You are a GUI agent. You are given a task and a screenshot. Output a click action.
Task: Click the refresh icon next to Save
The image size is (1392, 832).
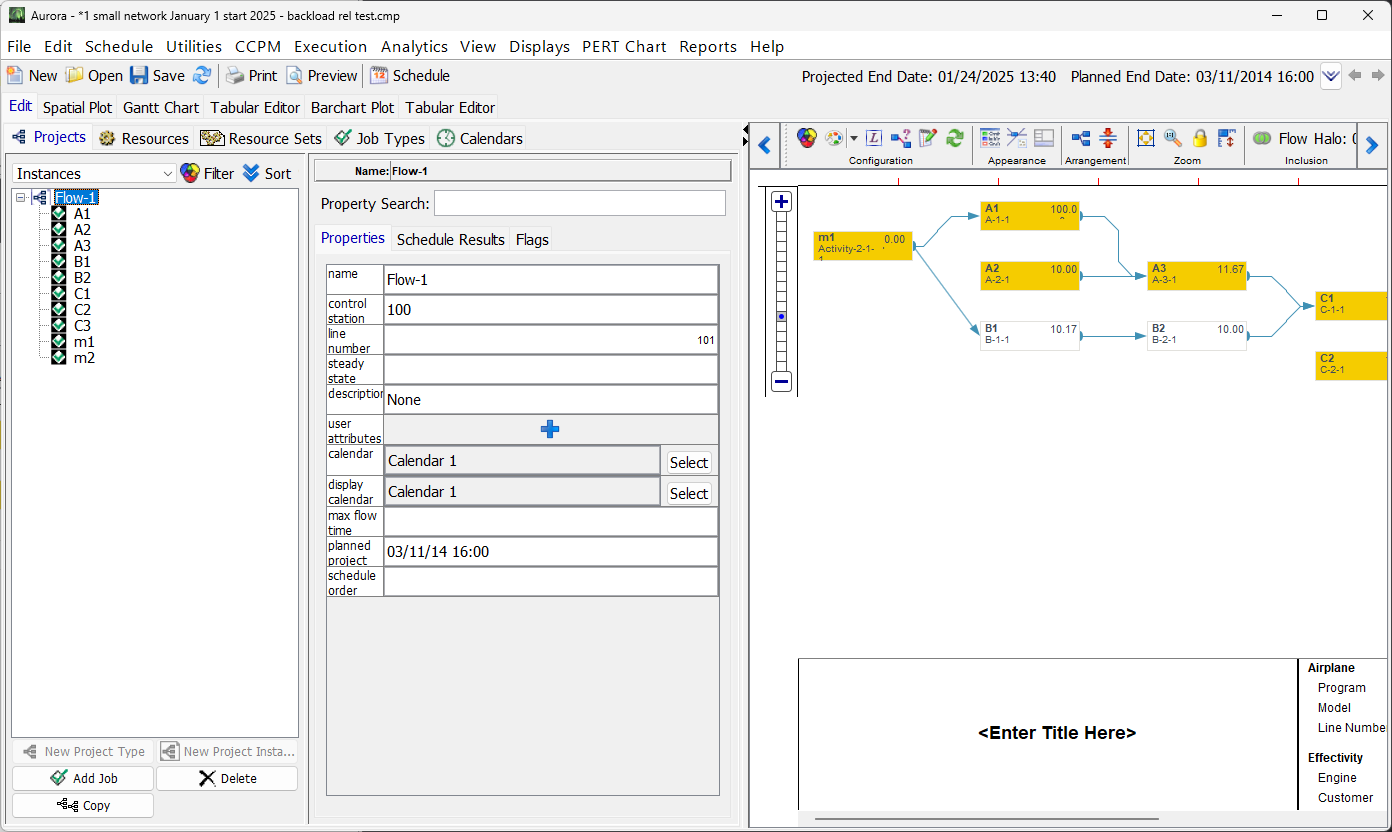[202, 76]
